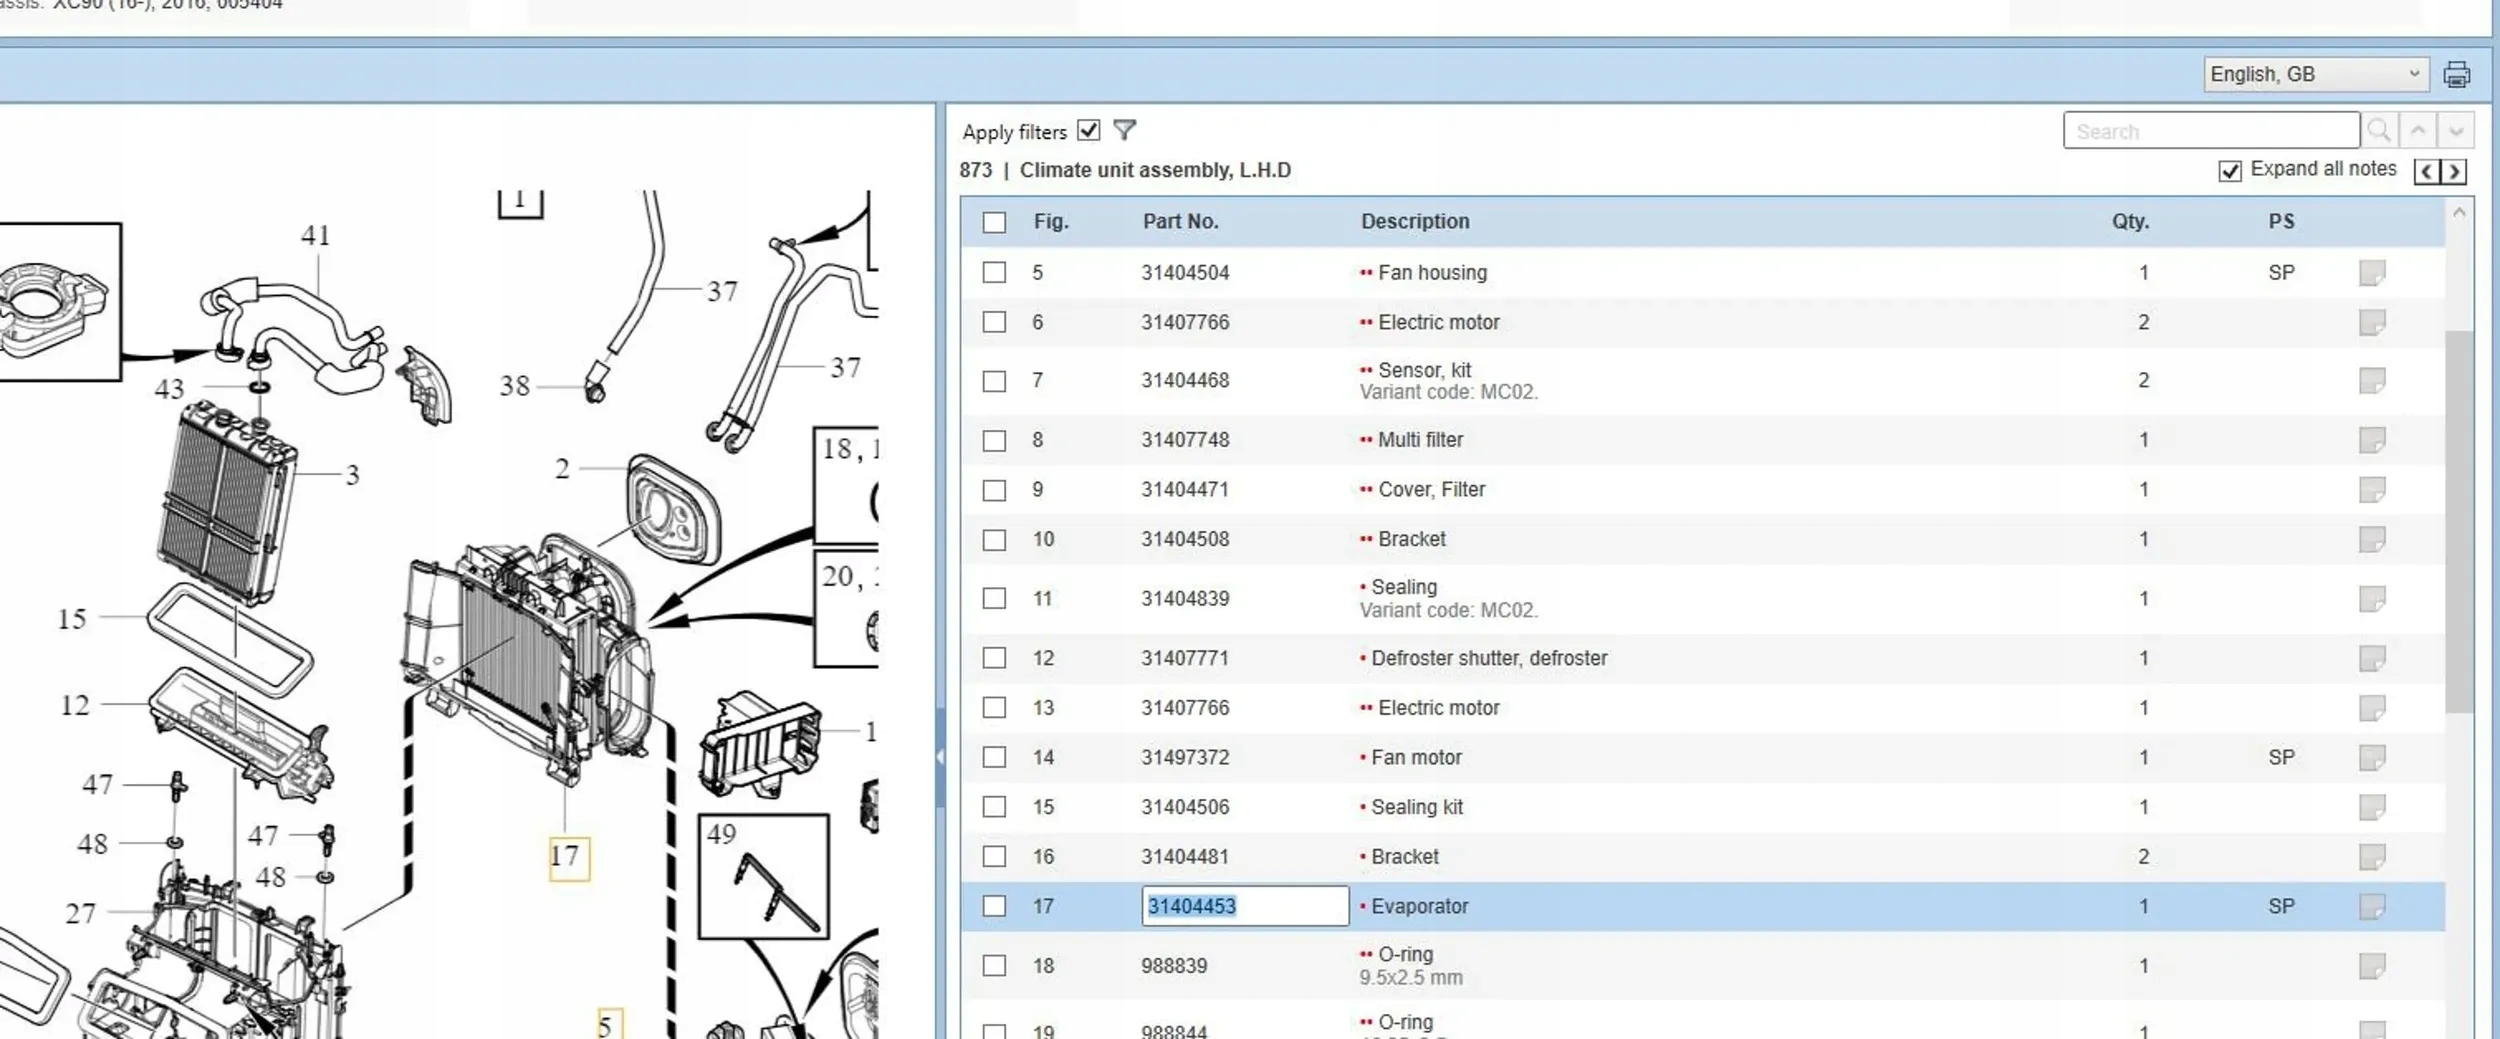Tick the select-all checkbox in table header
The height and width of the screenshot is (1039, 2500).
[x=994, y=222]
